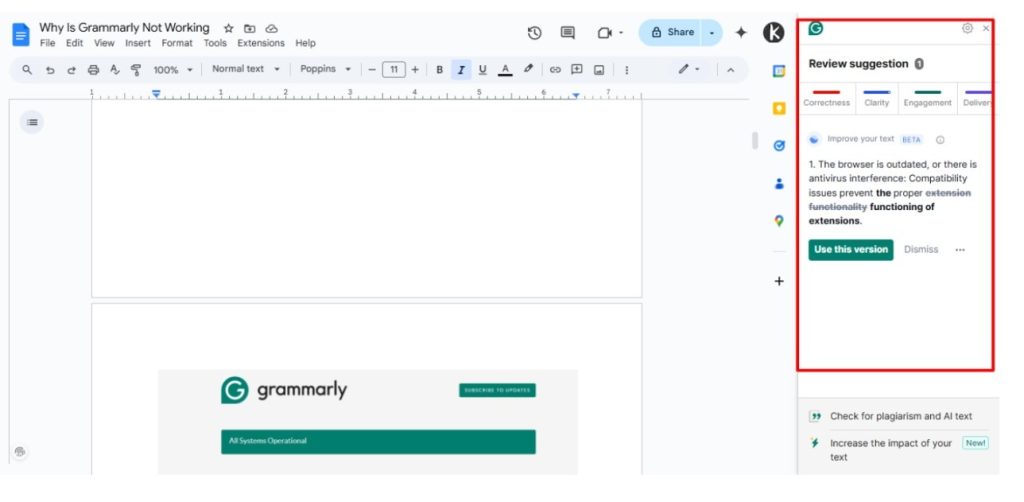Open the View menu

(104, 43)
